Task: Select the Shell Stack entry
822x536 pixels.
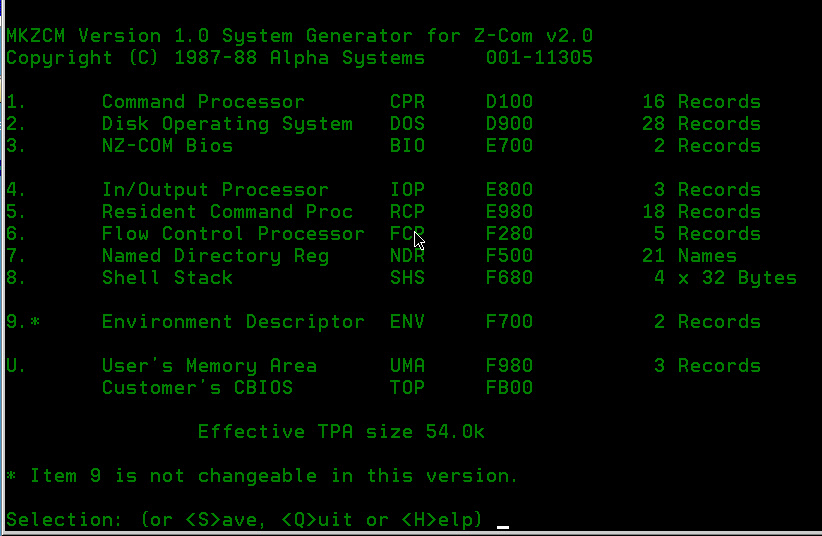Action: [x=167, y=278]
